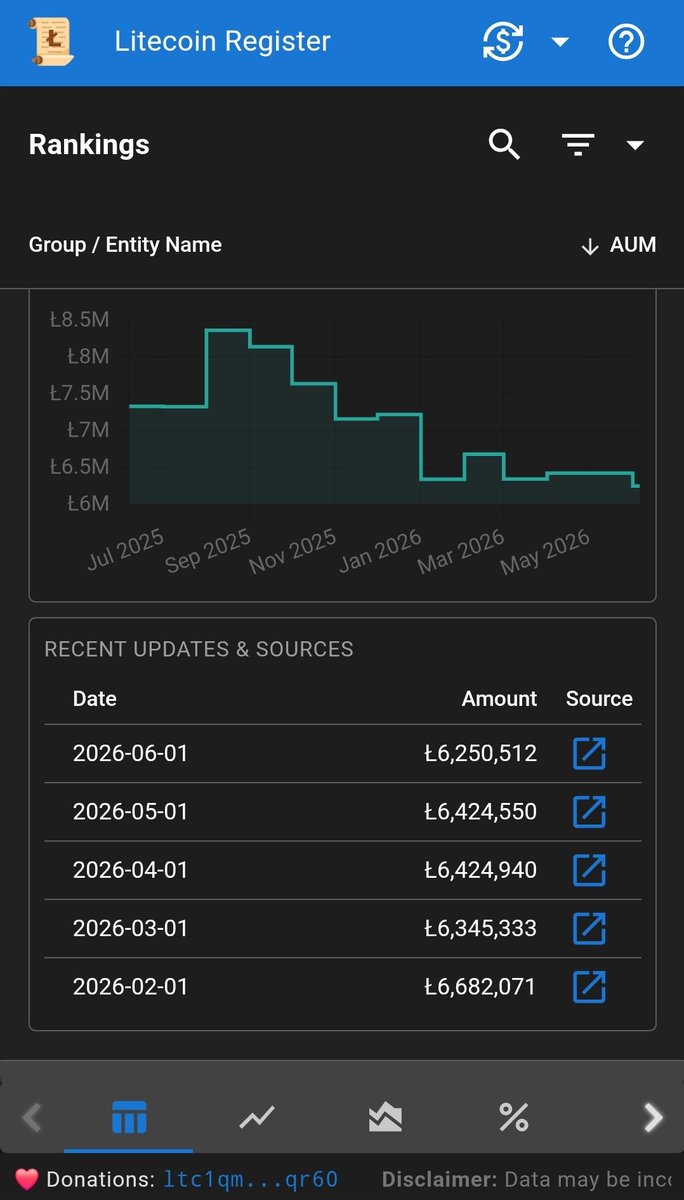The width and height of the screenshot is (684, 1200).
Task: Open source link for 2026-03-01 row
Action: click(589, 928)
